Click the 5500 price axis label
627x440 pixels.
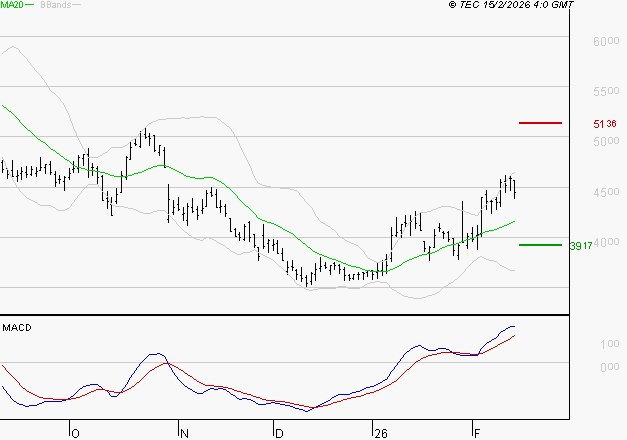(606, 91)
